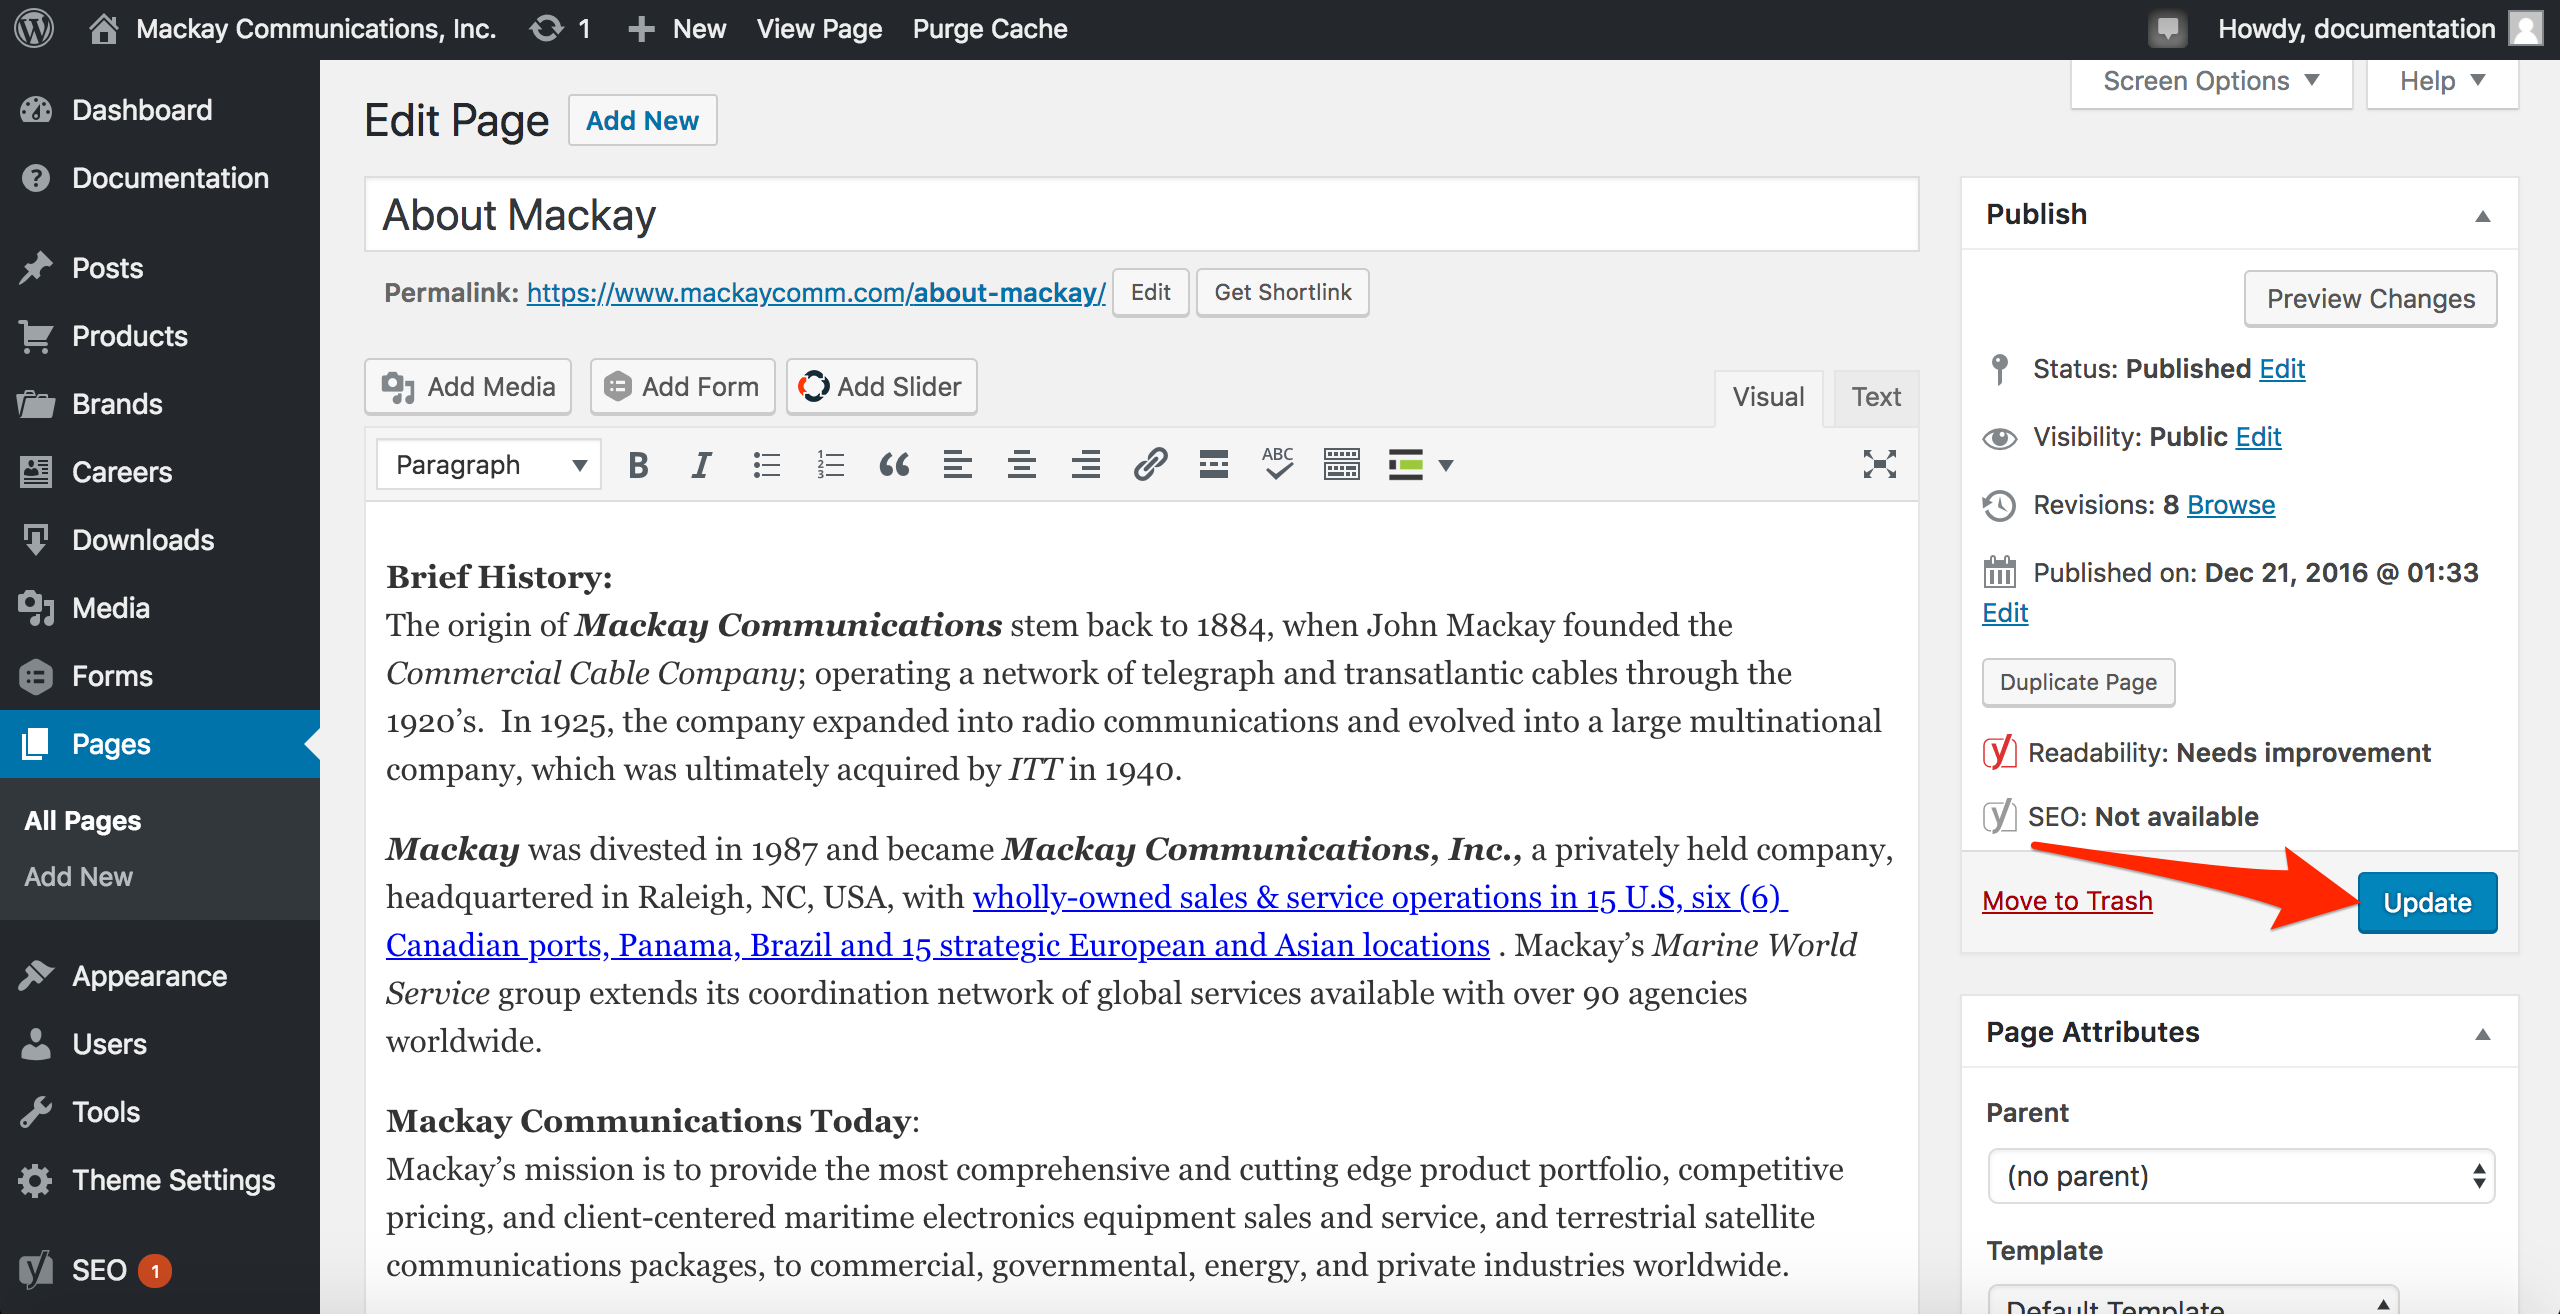Viewport: 2560px width, 1314px height.
Task: Open the comments bubble icon
Action: click(2167, 28)
